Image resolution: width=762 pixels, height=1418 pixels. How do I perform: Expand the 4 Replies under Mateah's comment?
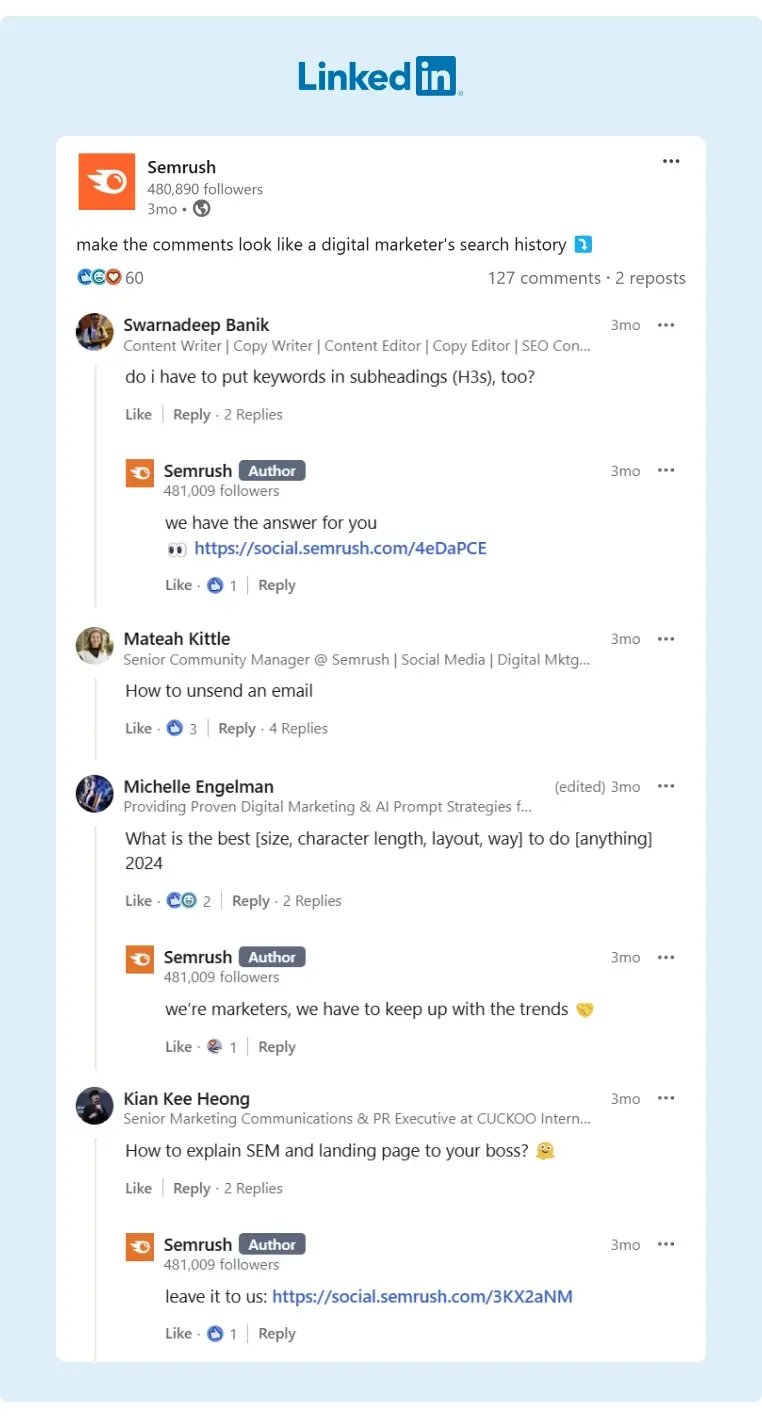click(298, 728)
